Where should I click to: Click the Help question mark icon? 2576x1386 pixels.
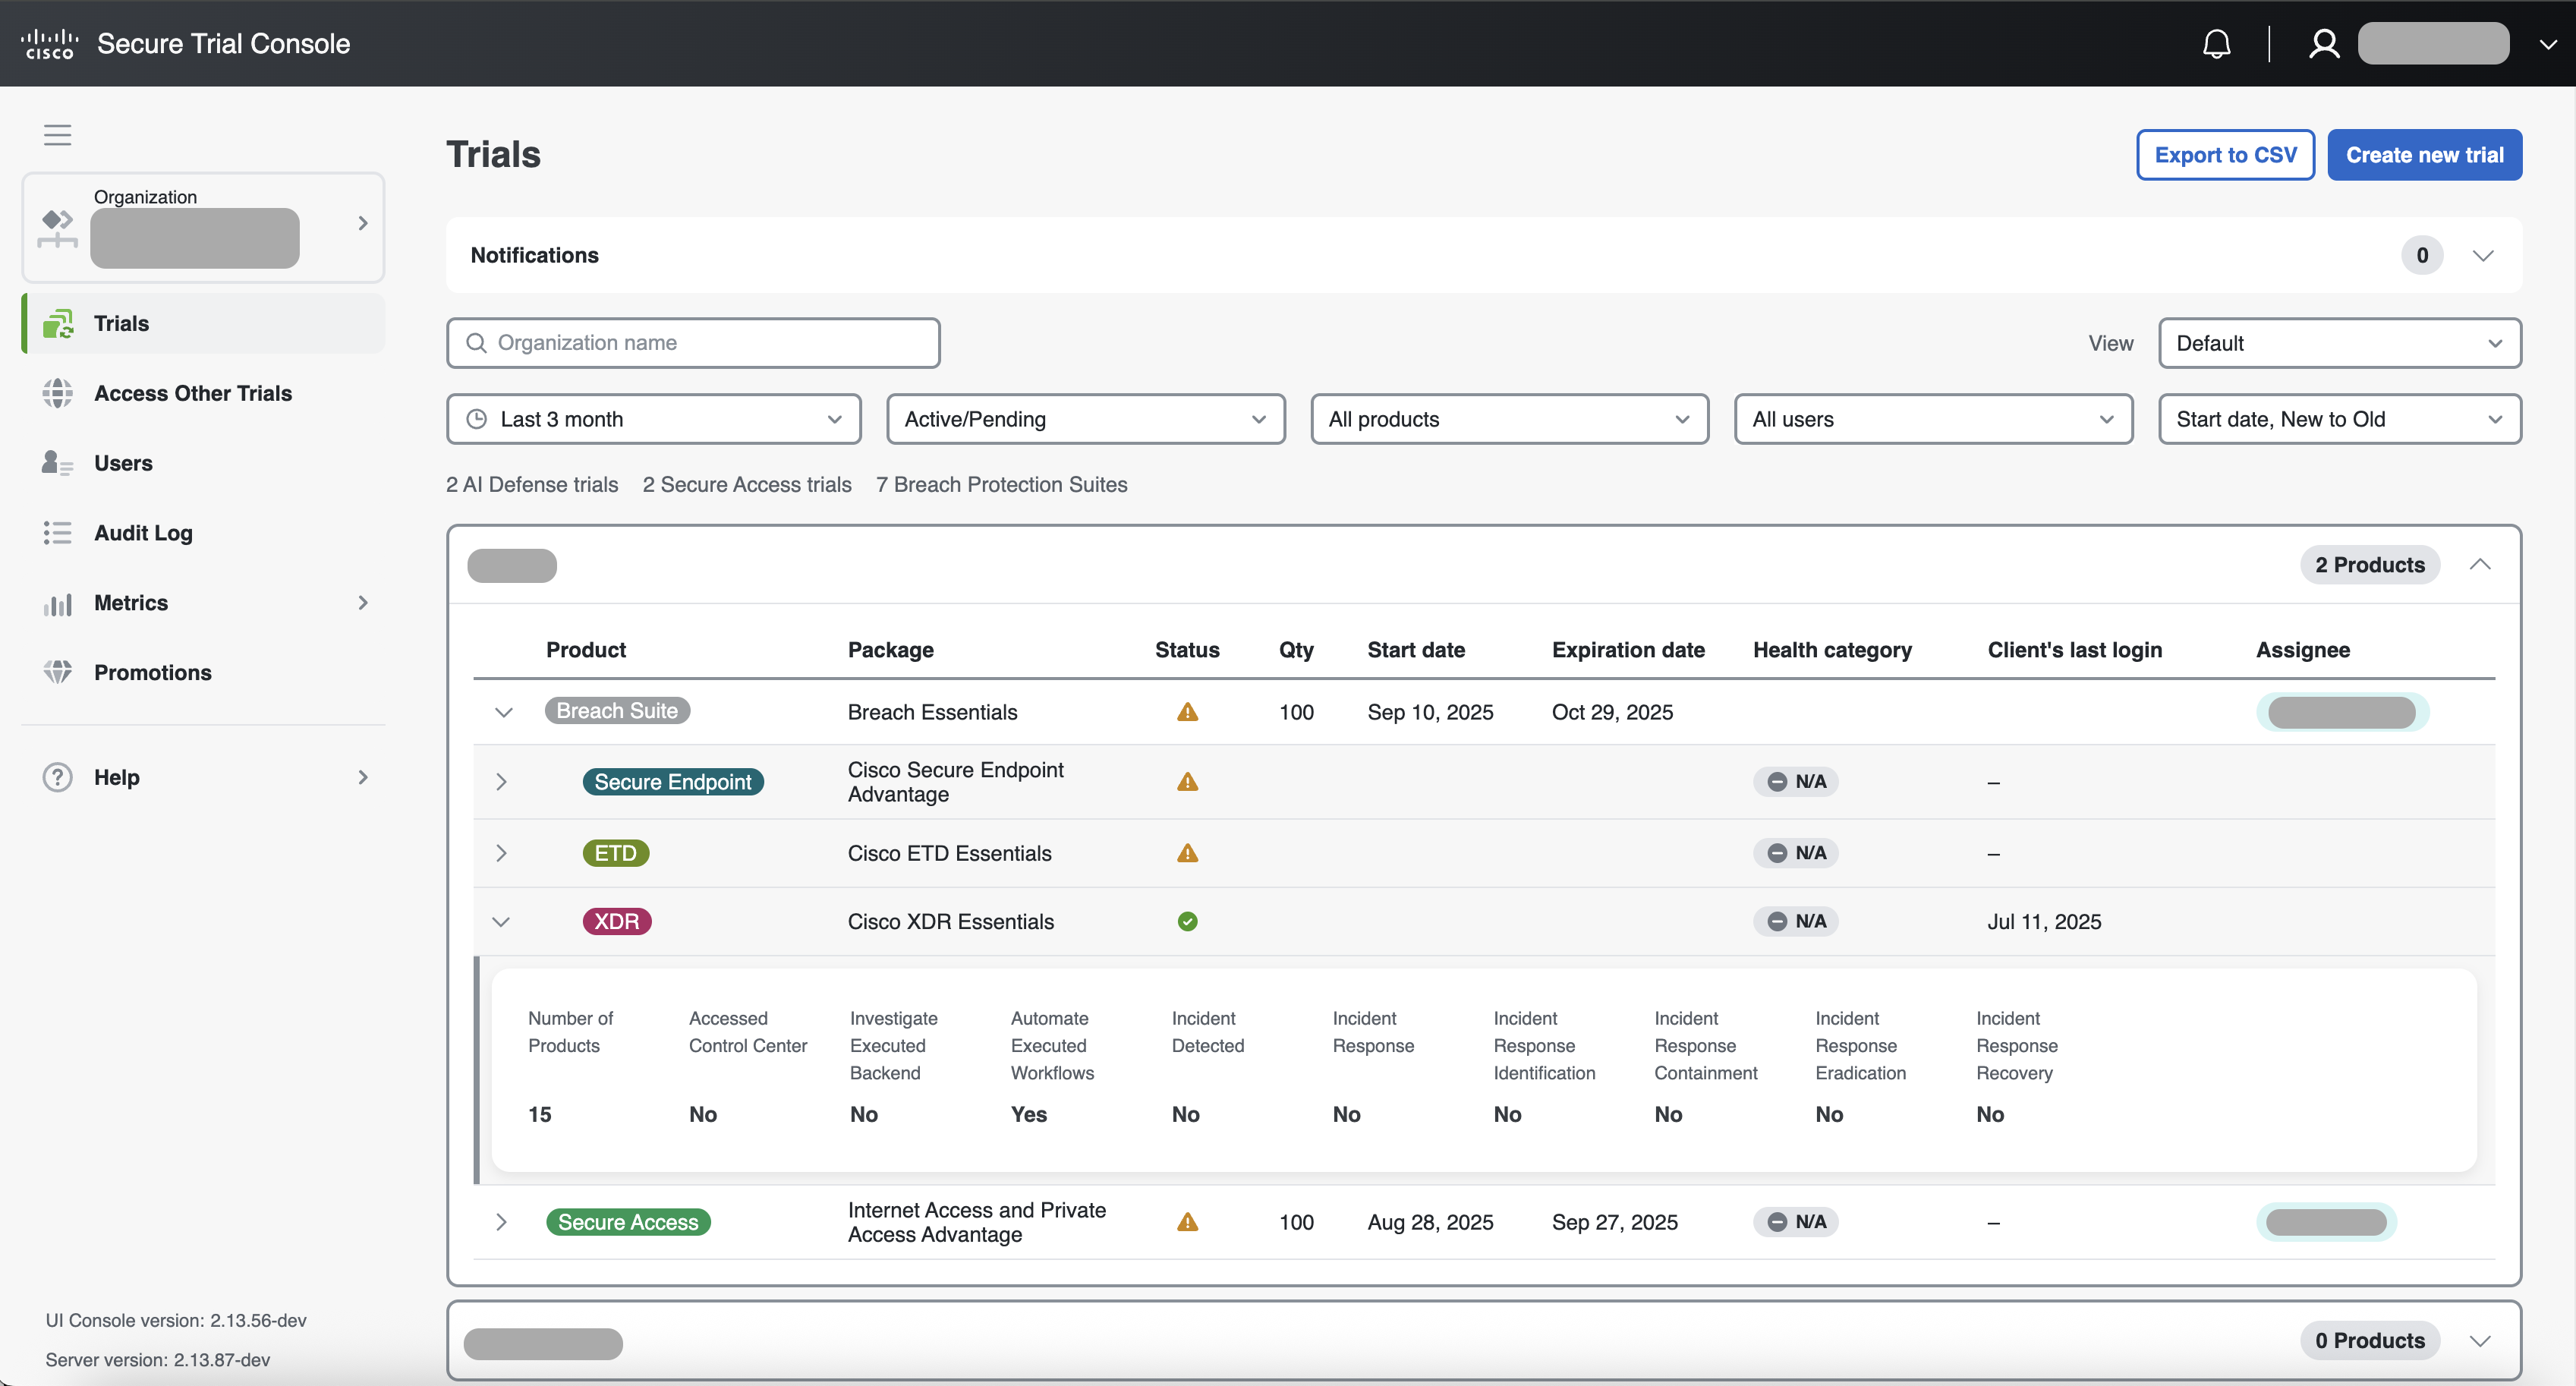58,777
